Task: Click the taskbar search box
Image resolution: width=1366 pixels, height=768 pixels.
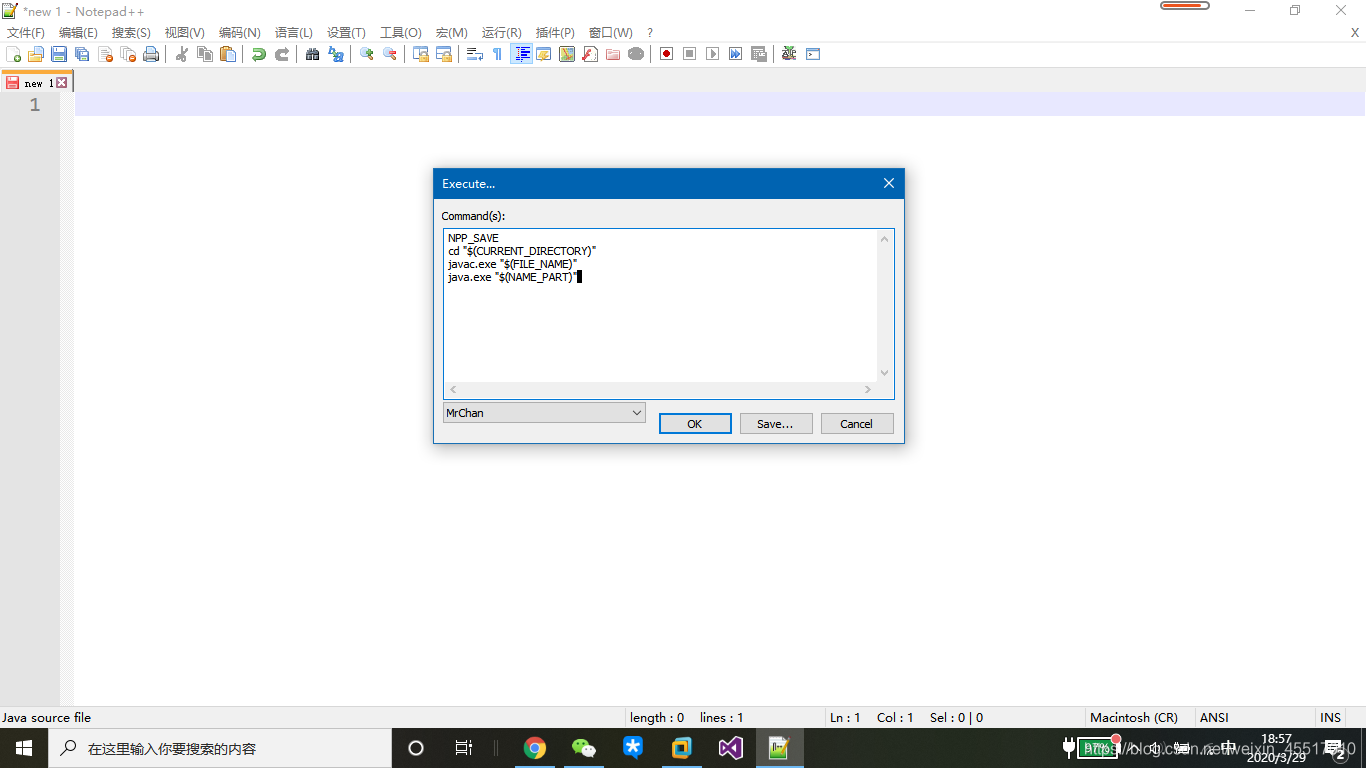Action: 220,748
